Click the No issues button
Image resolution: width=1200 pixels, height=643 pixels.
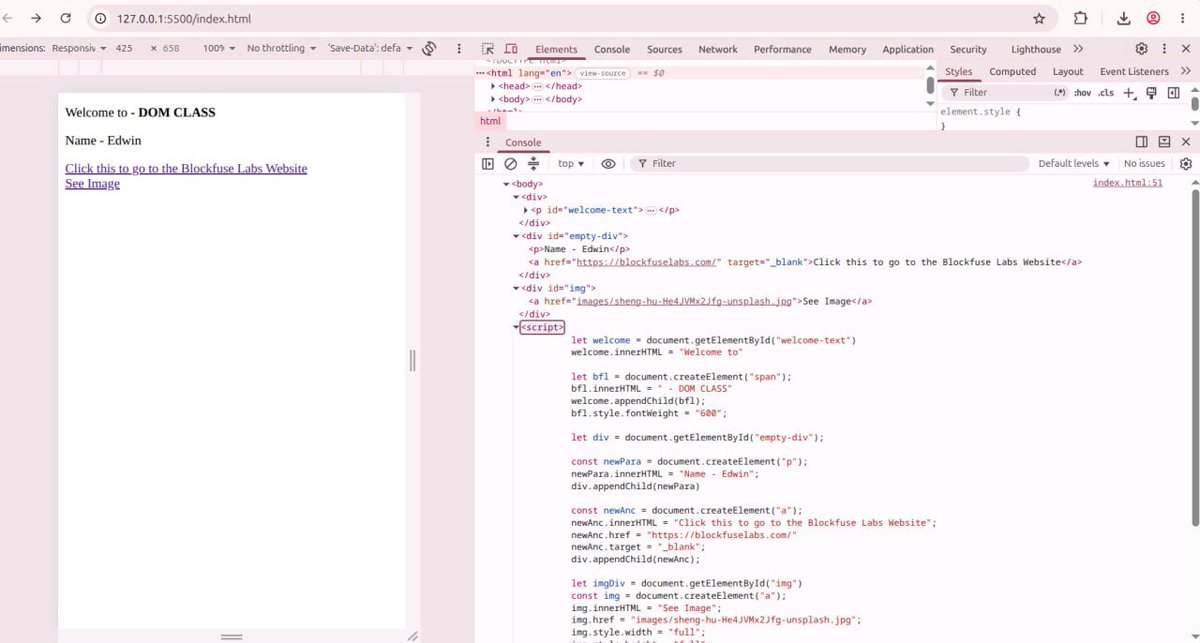[x=1144, y=163]
